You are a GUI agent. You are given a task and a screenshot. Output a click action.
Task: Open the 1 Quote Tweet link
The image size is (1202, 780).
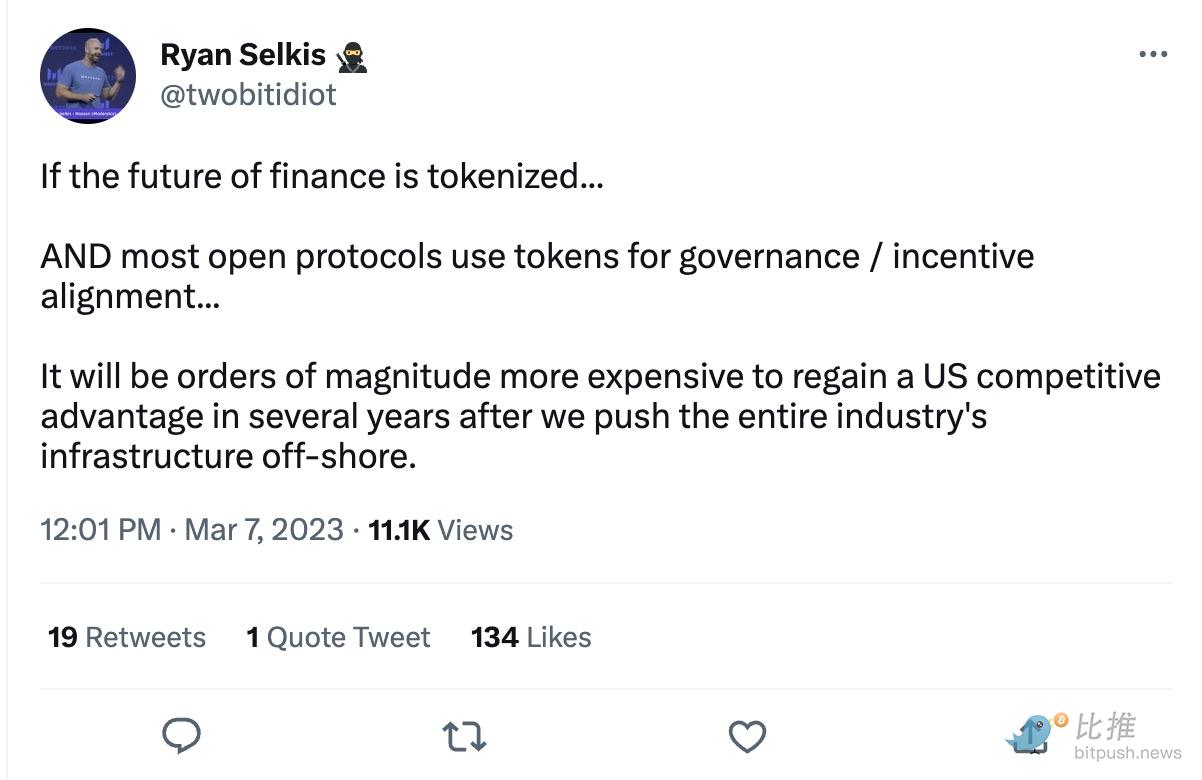click(338, 637)
